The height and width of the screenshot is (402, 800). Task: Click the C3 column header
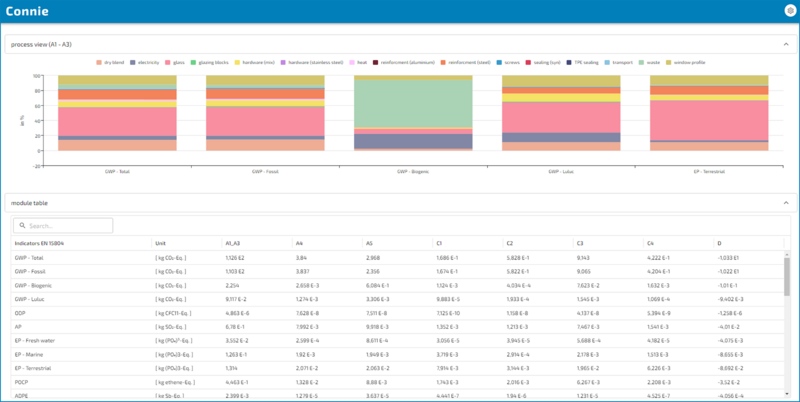tap(580, 242)
